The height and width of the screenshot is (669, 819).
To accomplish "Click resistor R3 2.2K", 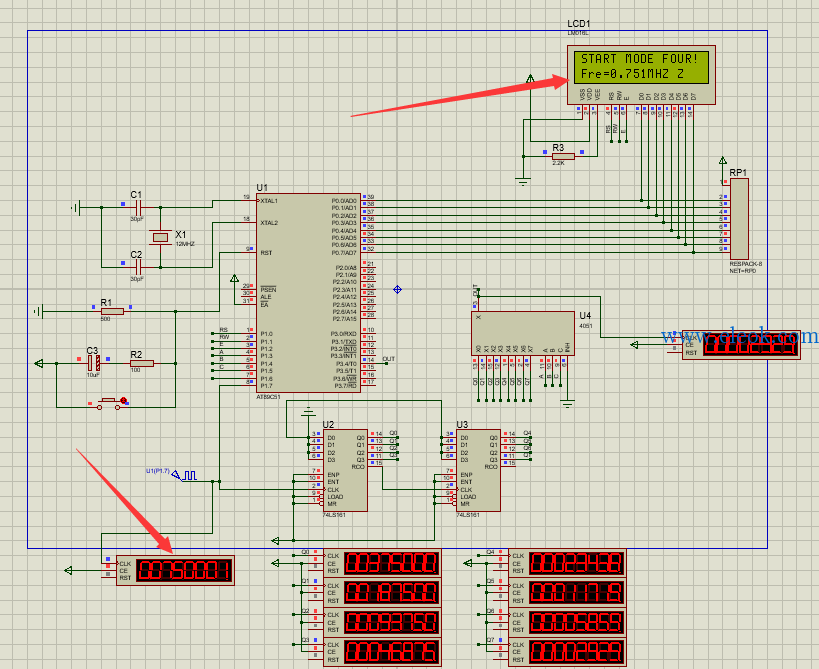I will coord(563,156).
